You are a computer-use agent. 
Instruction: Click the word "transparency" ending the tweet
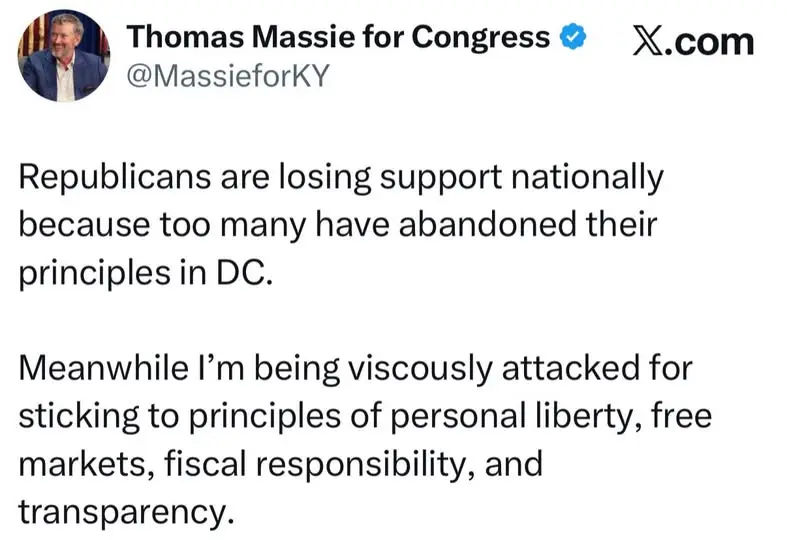tap(121, 510)
